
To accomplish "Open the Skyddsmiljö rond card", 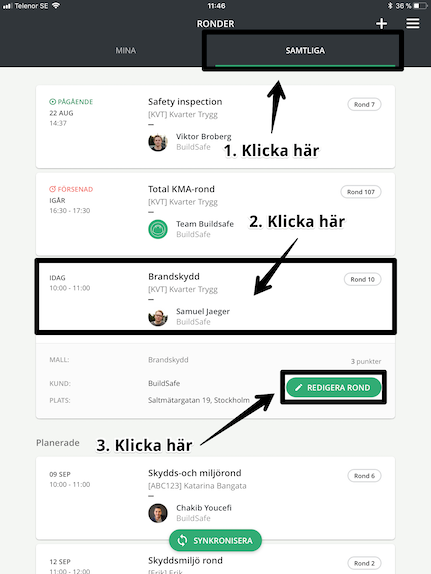I will pos(215,559).
